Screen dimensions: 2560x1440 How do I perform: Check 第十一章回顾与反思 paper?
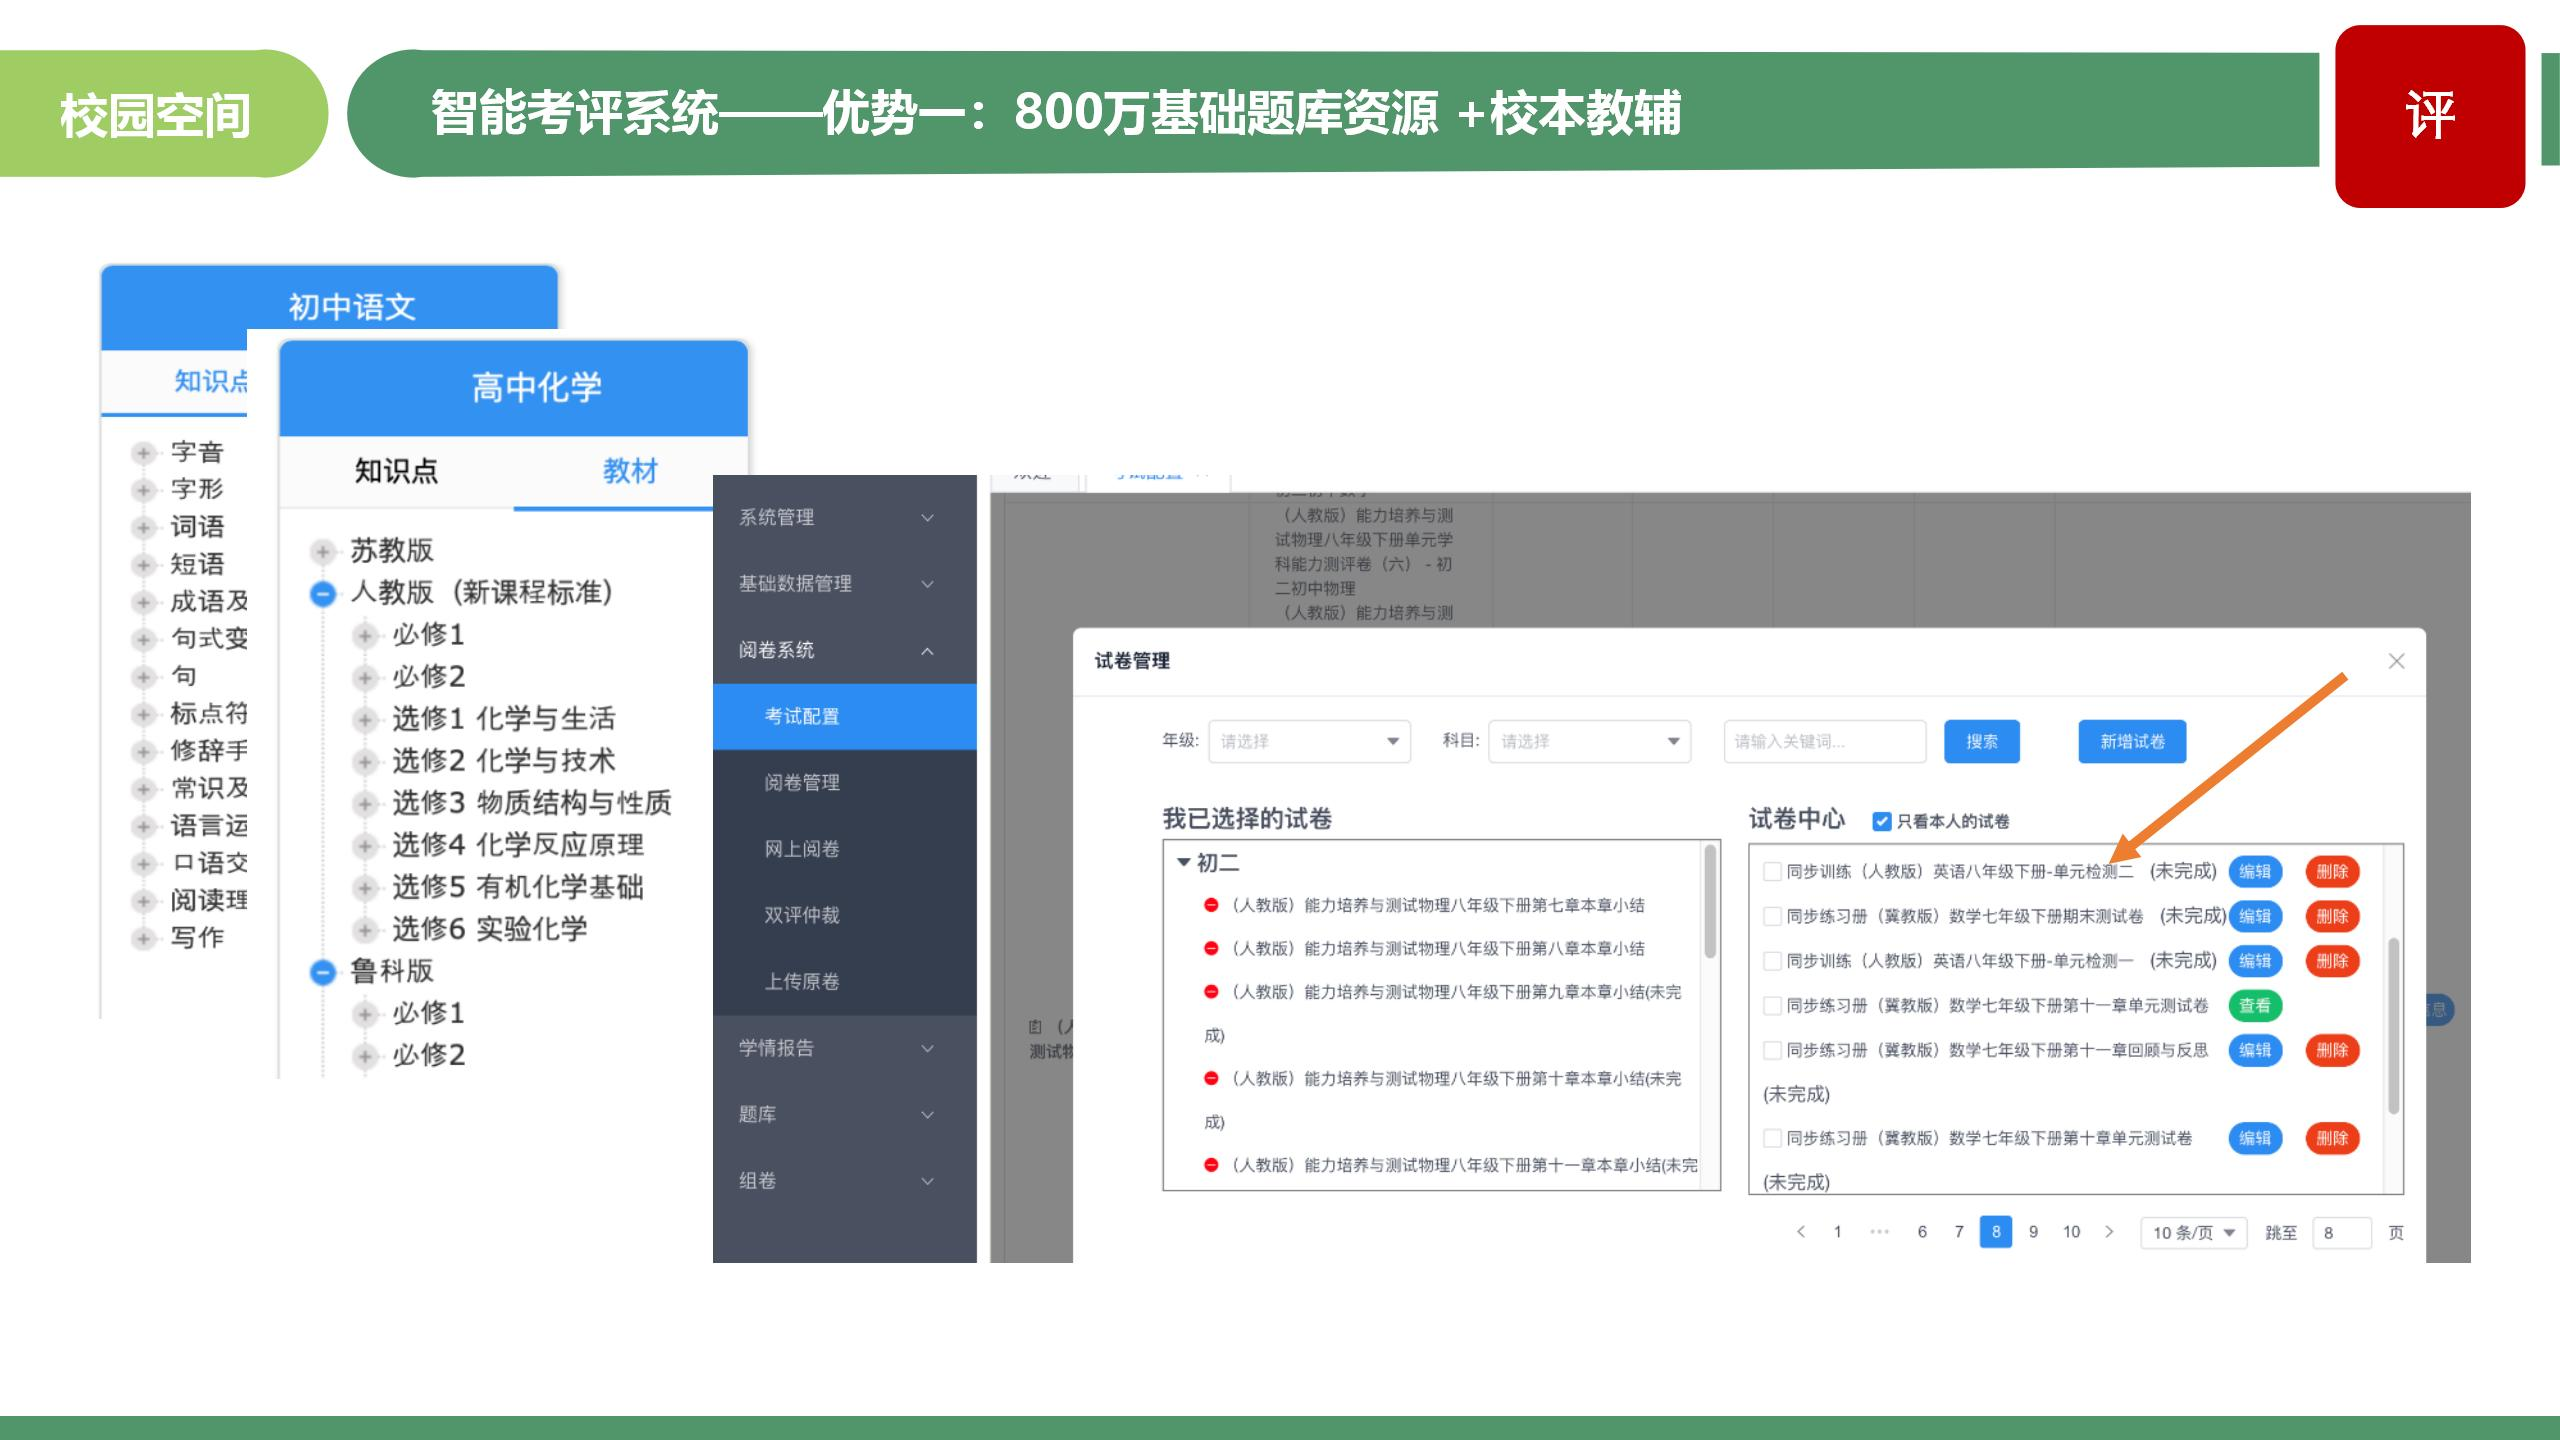pos(1772,1050)
